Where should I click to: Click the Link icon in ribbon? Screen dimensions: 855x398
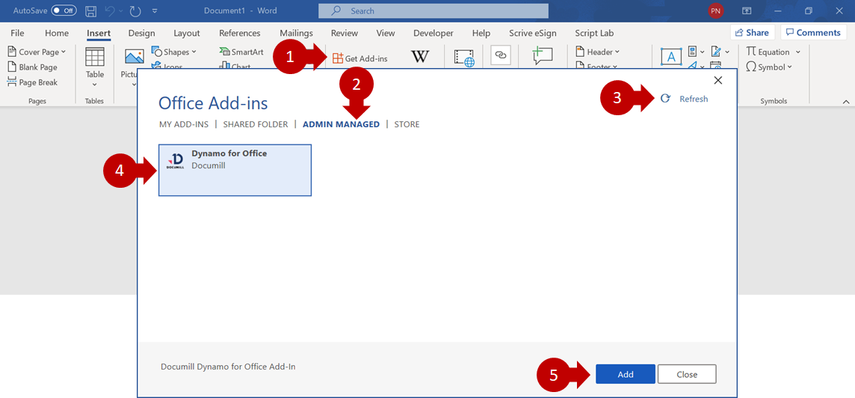click(501, 56)
